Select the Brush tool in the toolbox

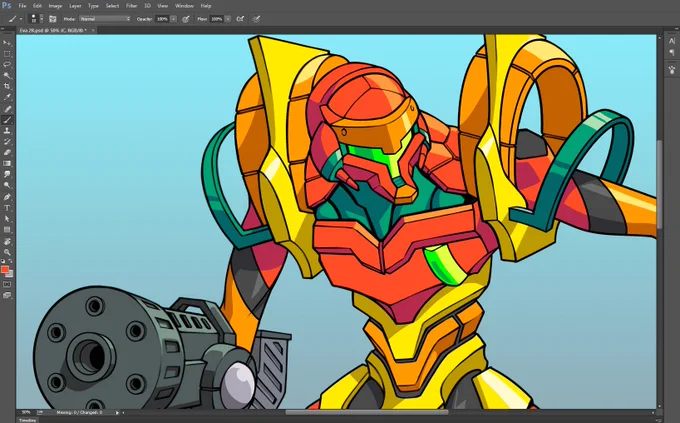point(7,120)
